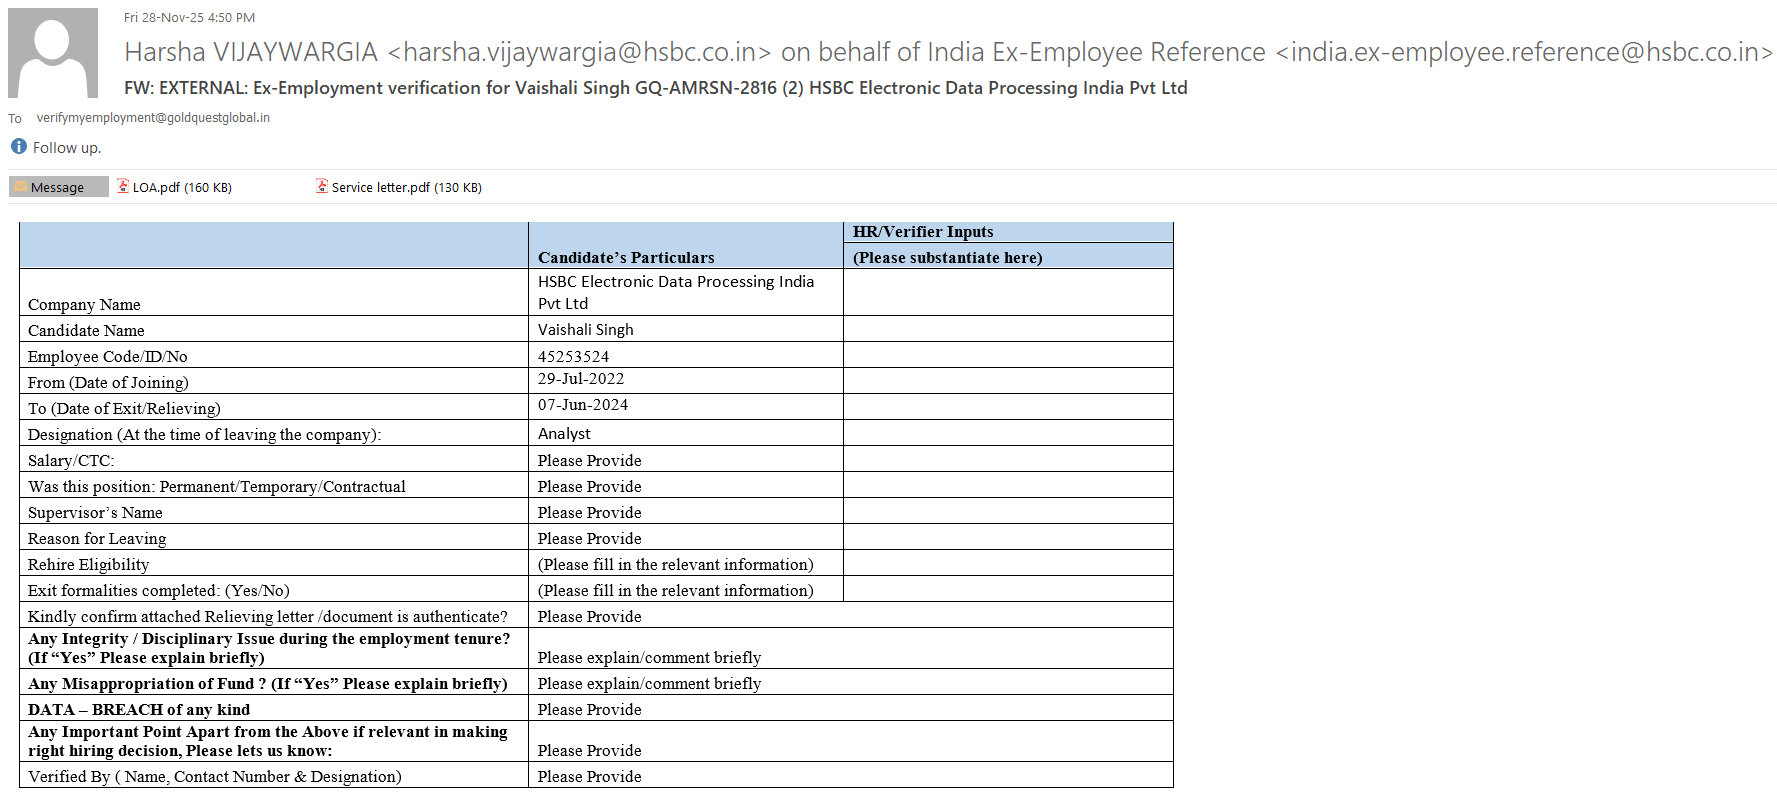The image size is (1777, 797).
Task: Click explain/comment briefly in Misappropriation row
Action: (650, 684)
